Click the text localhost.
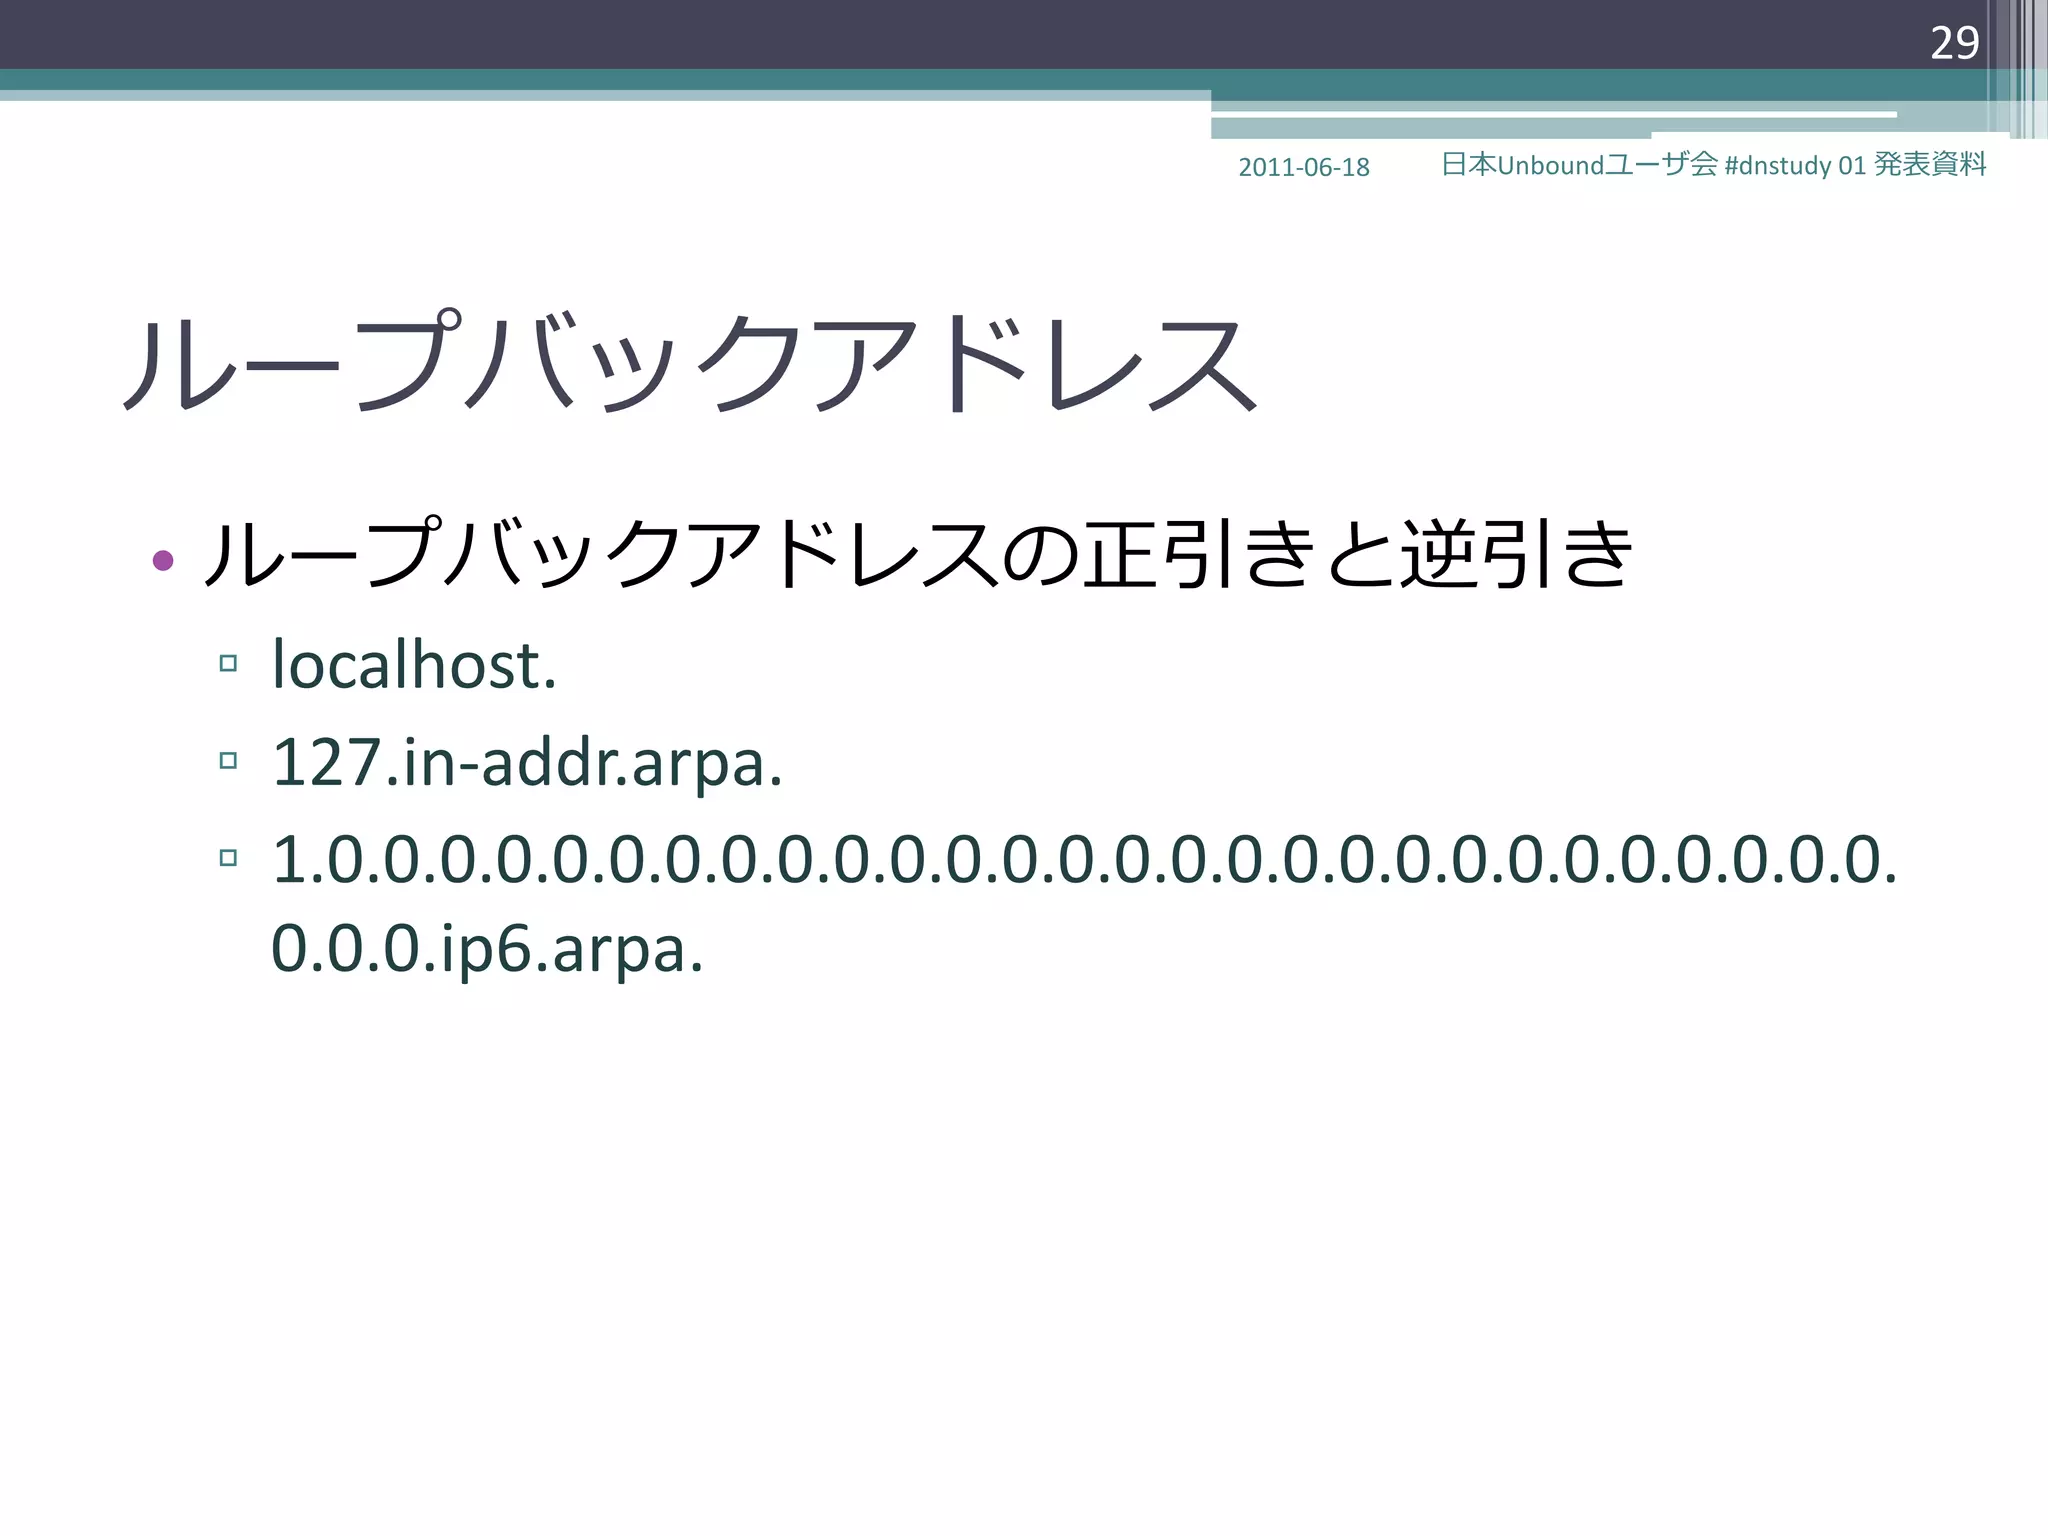This screenshot has height=1536, width=2048. coord(414,664)
